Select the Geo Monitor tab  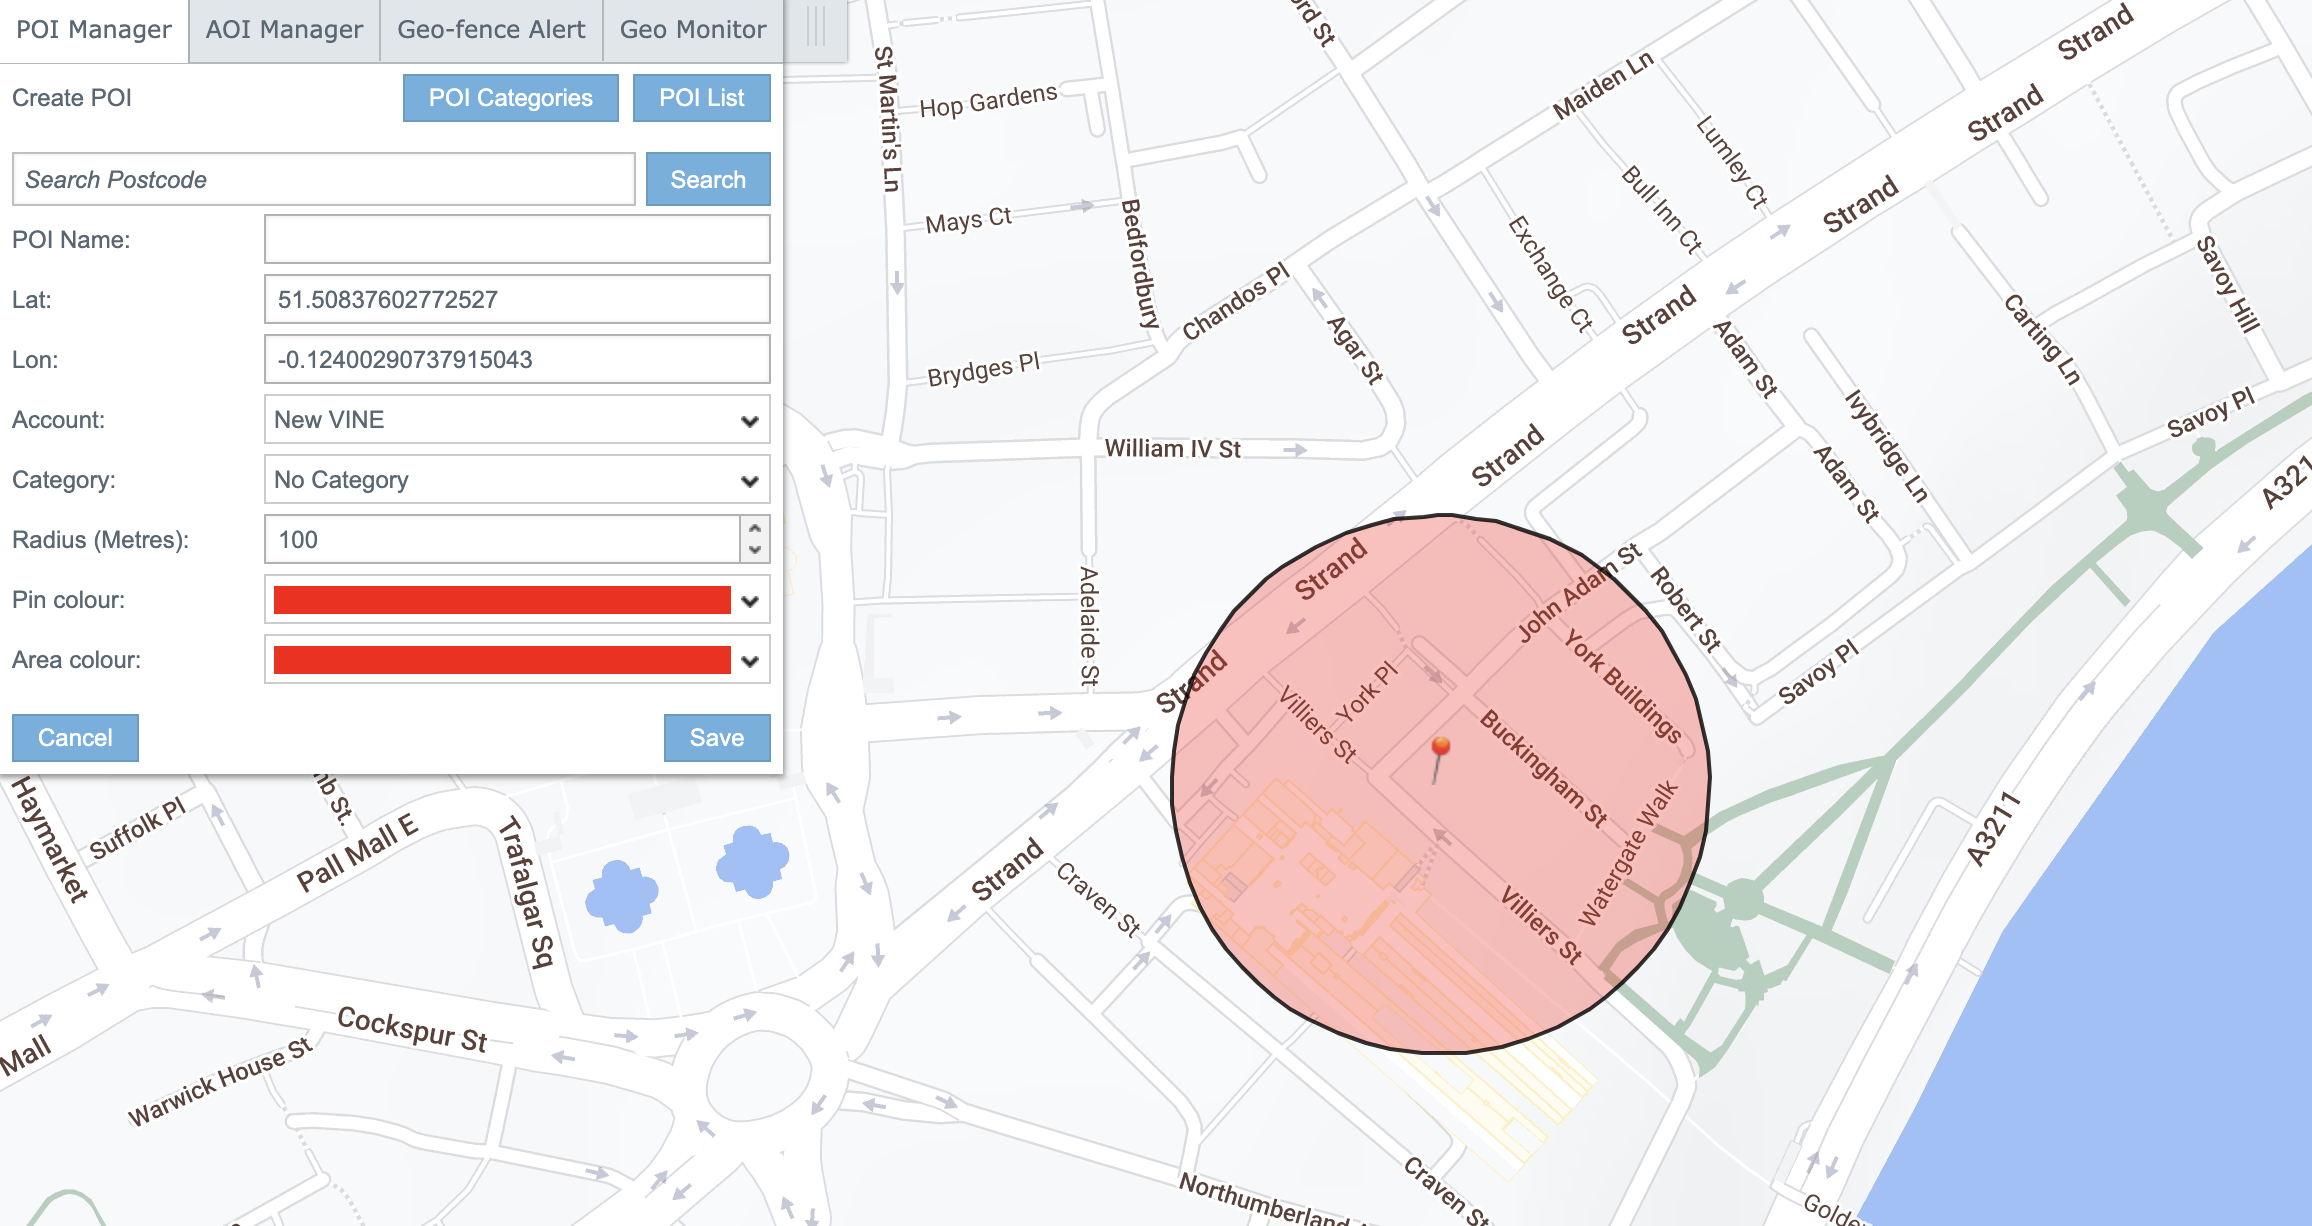693,30
